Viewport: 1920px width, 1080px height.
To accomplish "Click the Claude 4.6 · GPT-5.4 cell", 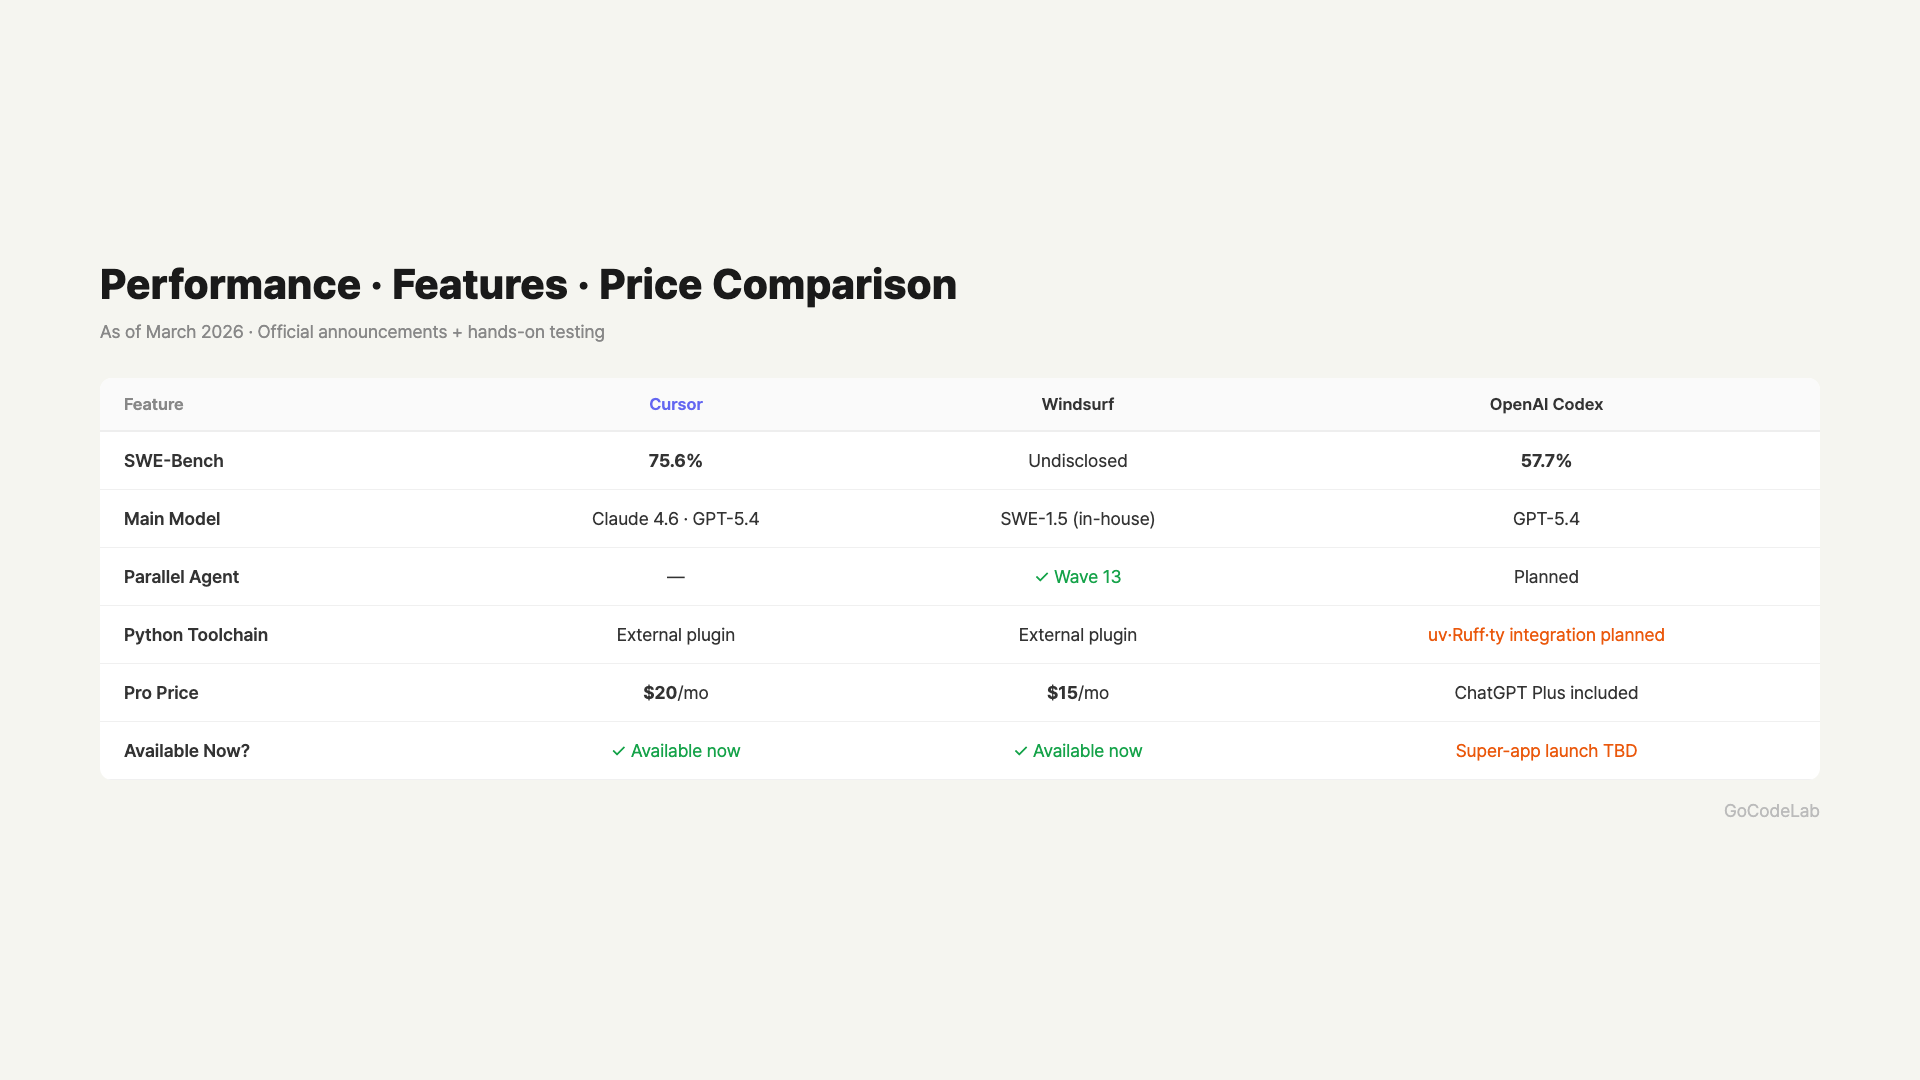I will pos(675,519).
